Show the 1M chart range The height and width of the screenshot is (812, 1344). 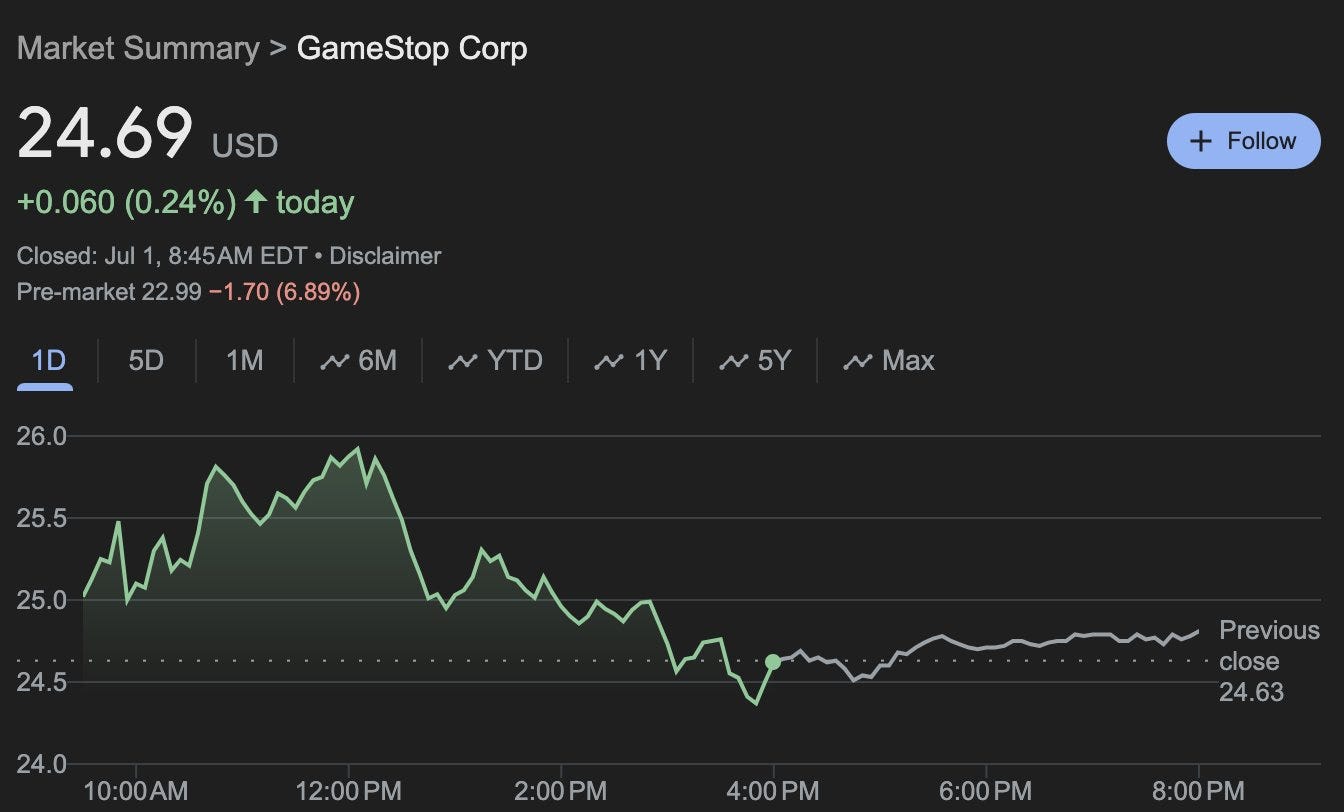pyautogui.click(x=244, y=361)
